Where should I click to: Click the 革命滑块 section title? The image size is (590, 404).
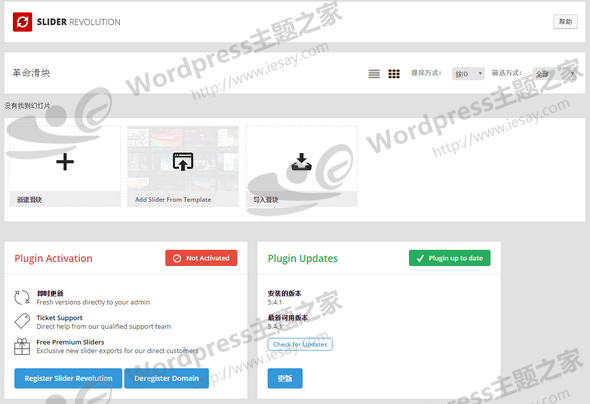[31, 73]
